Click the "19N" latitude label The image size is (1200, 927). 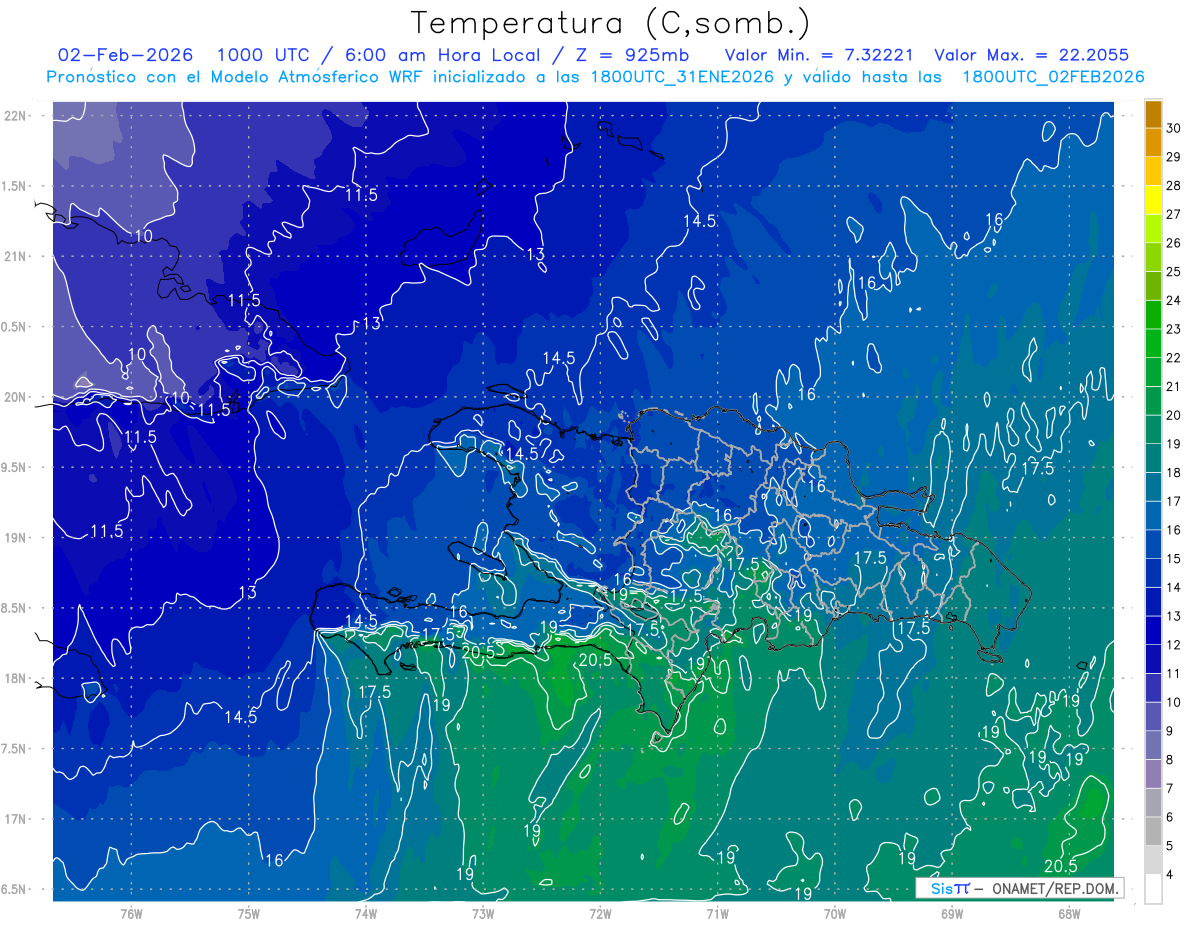click(15, 538)
